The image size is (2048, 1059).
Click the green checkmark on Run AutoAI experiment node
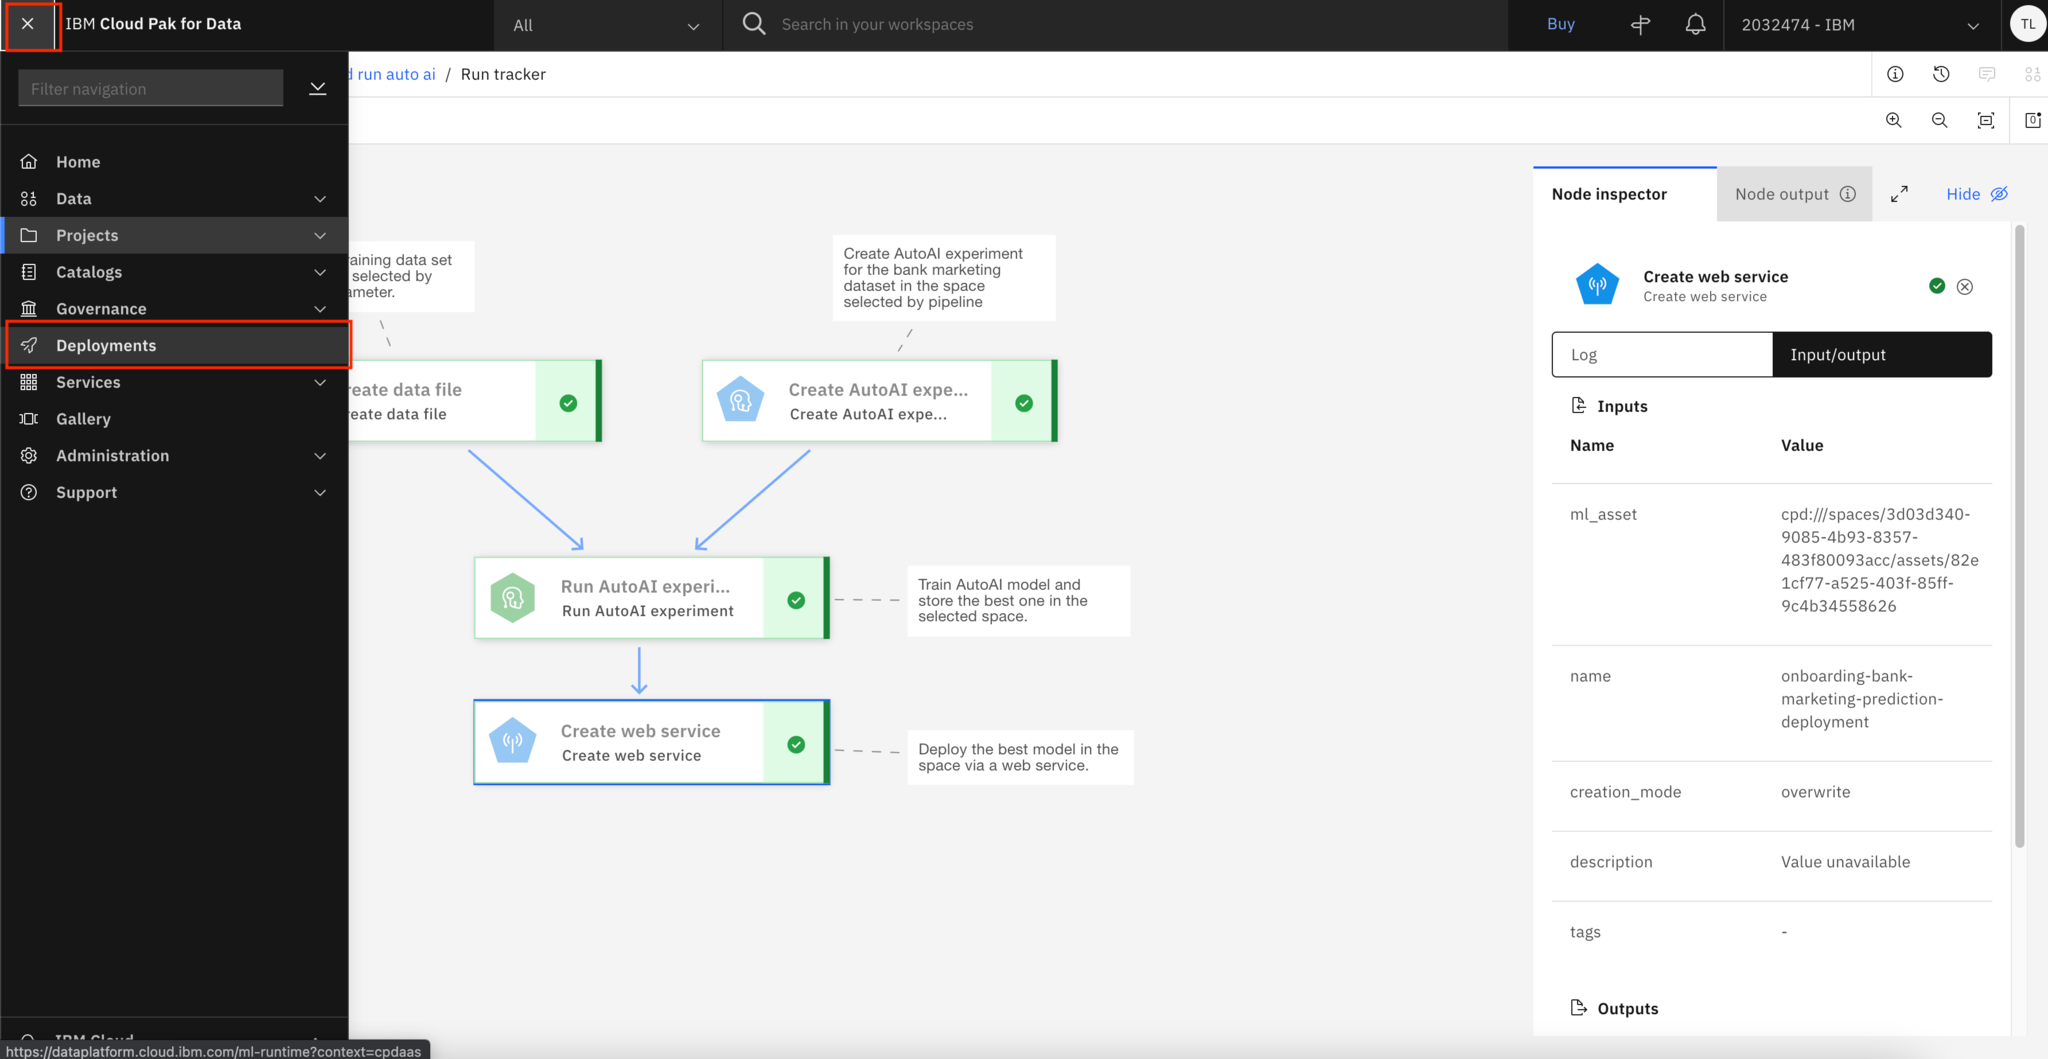(796, 600)
